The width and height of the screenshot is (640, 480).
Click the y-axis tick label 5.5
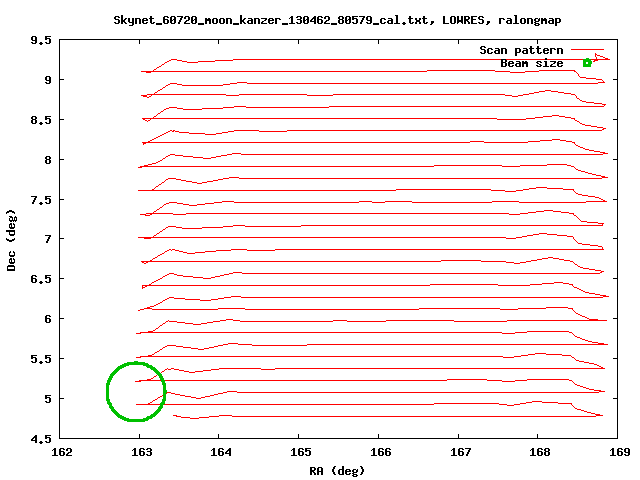(x=41, y=358)
